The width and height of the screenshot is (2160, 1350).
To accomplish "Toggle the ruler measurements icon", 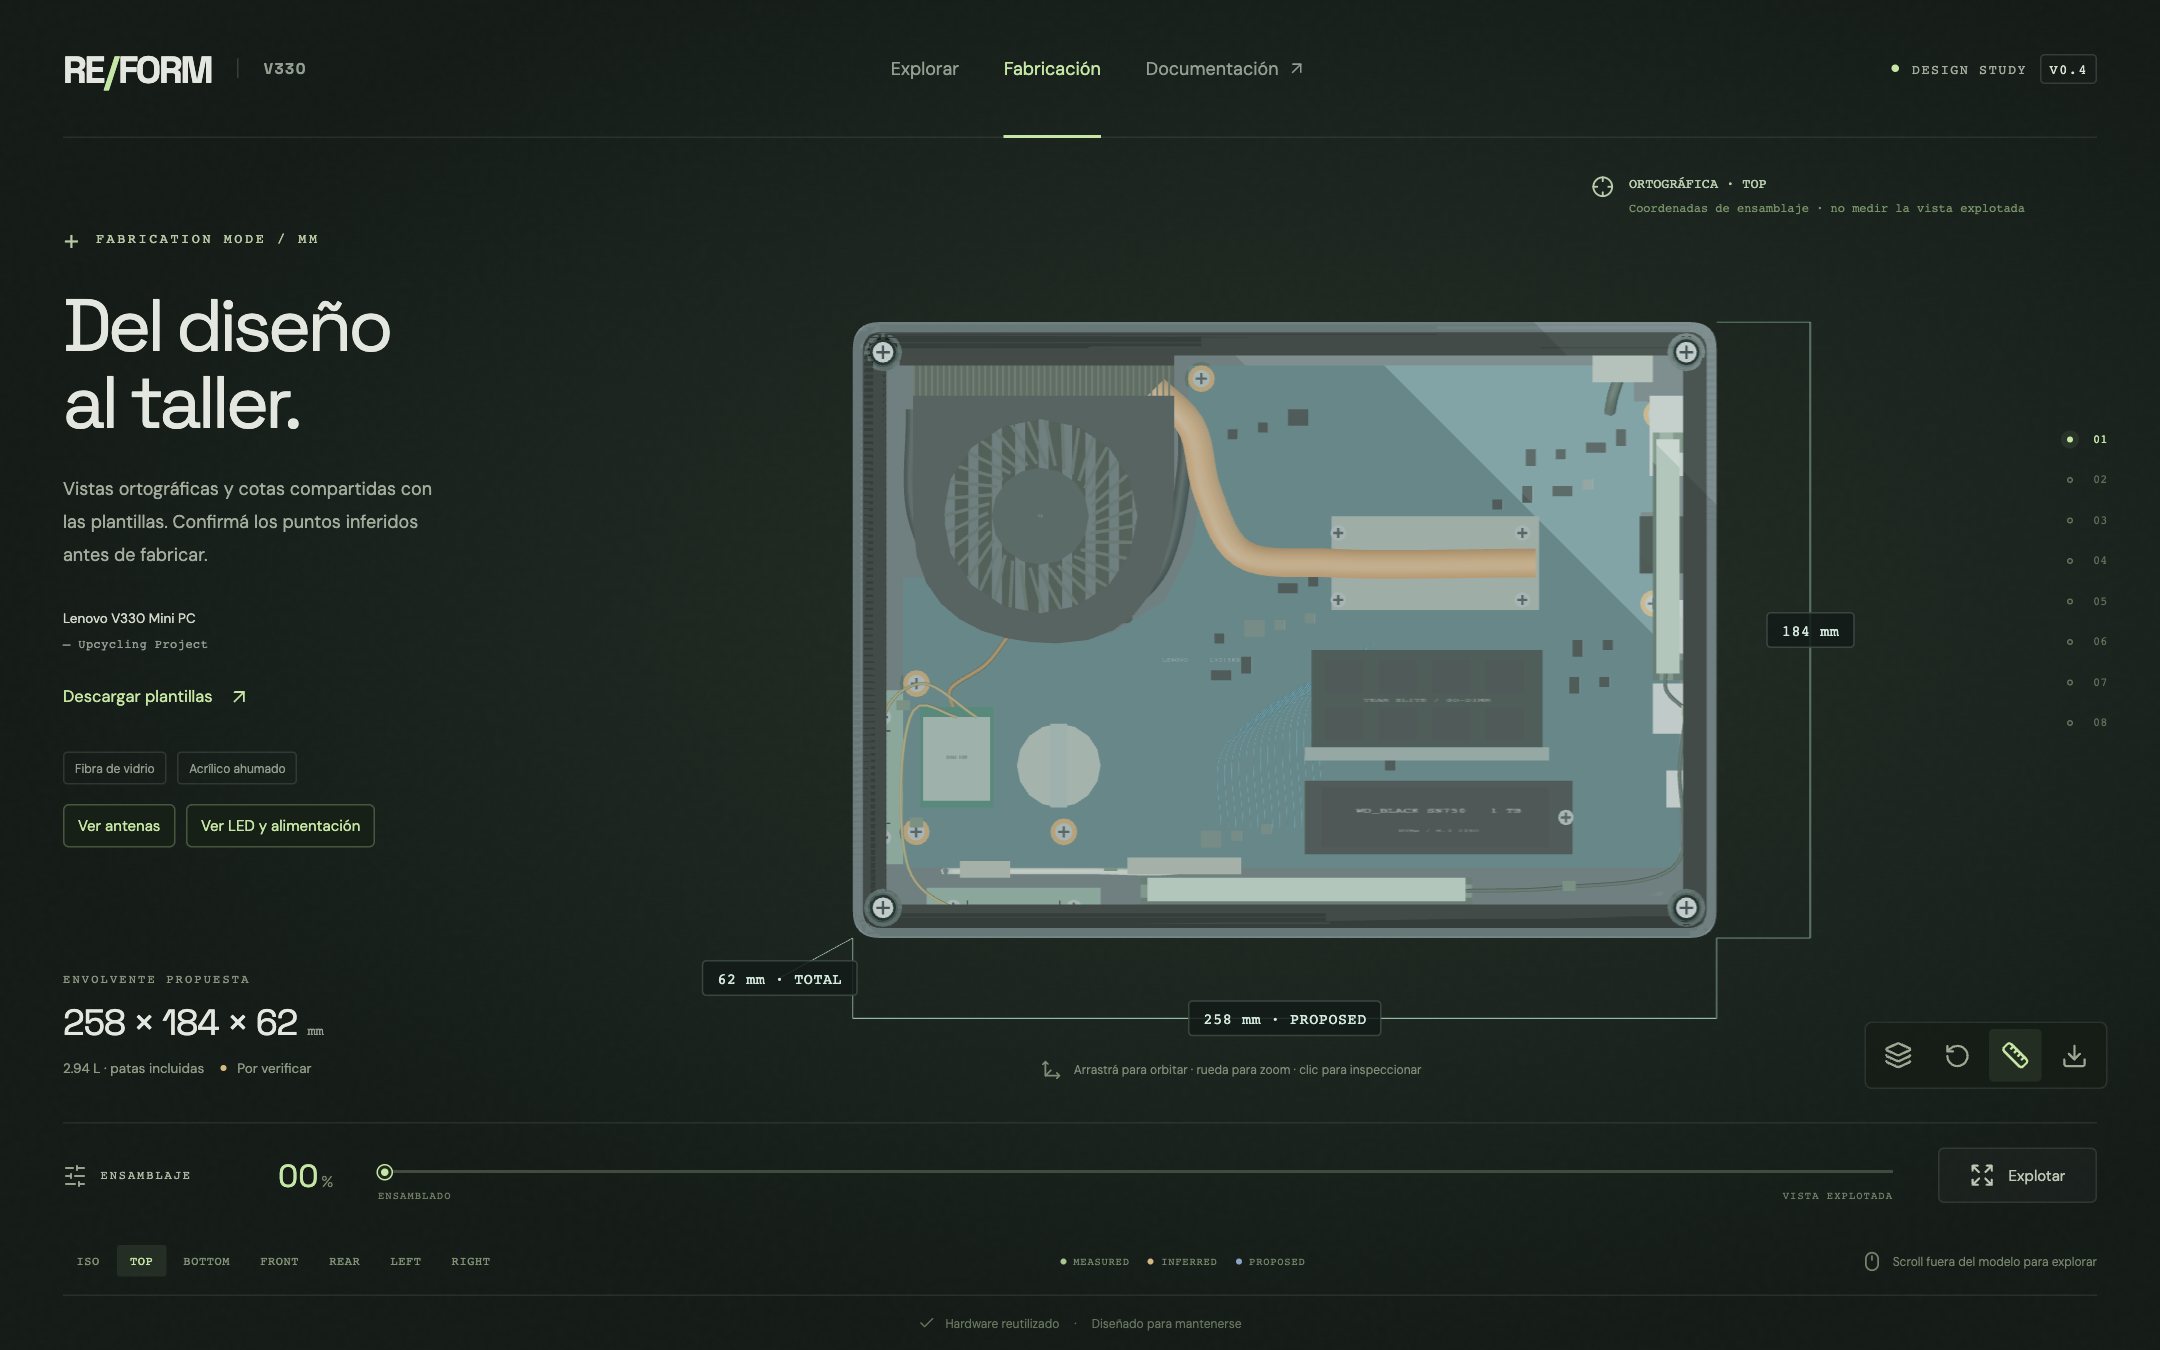I will (x=2015, y=1055).
